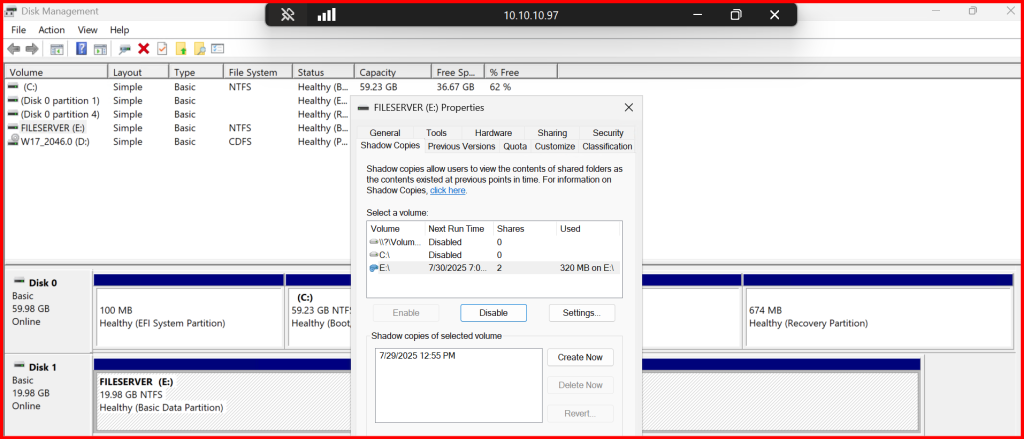This screenshot has width=1024, height=439.
Task: Open the Security tab
Action: [607, 133]
